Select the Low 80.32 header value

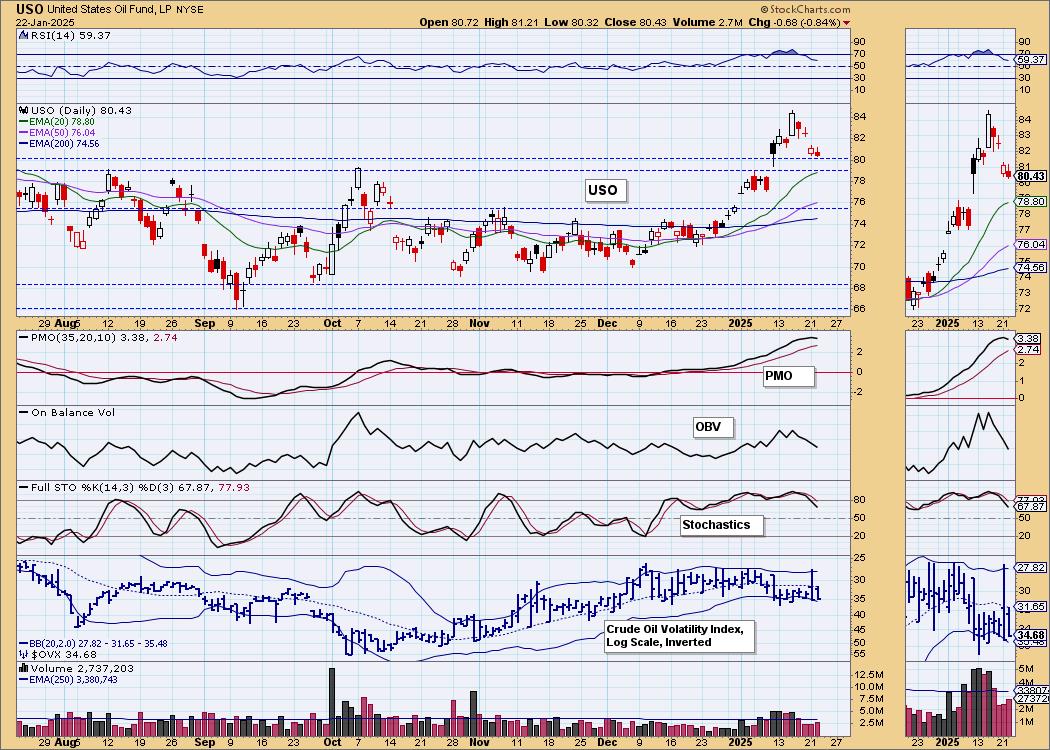pyautogui.click(x=573, y=22)
